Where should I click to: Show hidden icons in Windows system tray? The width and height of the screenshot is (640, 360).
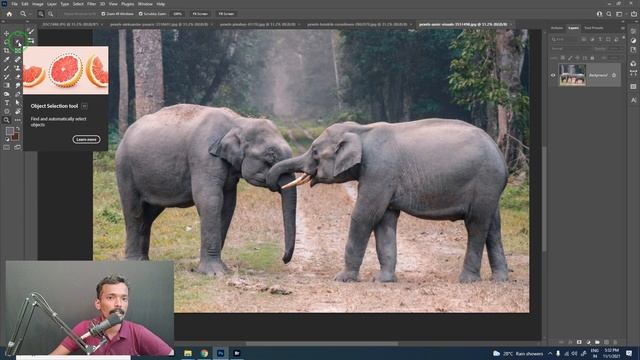(x=550, y=353)
